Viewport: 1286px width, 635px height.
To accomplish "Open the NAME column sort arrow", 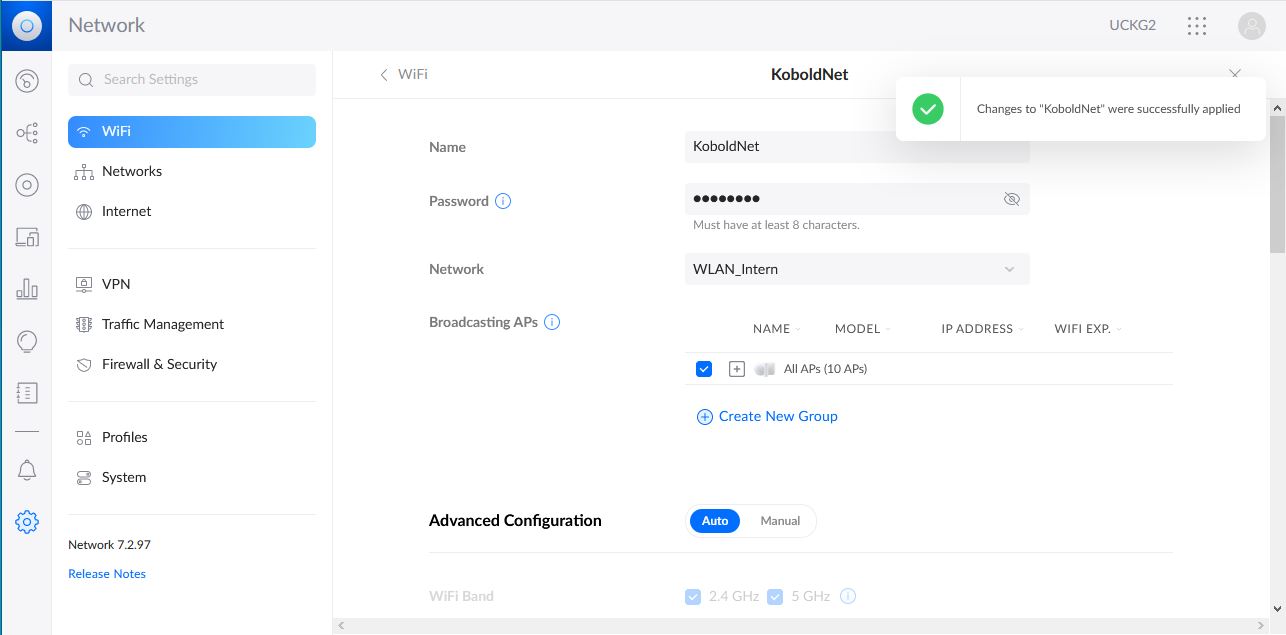I will pos(799,329).
